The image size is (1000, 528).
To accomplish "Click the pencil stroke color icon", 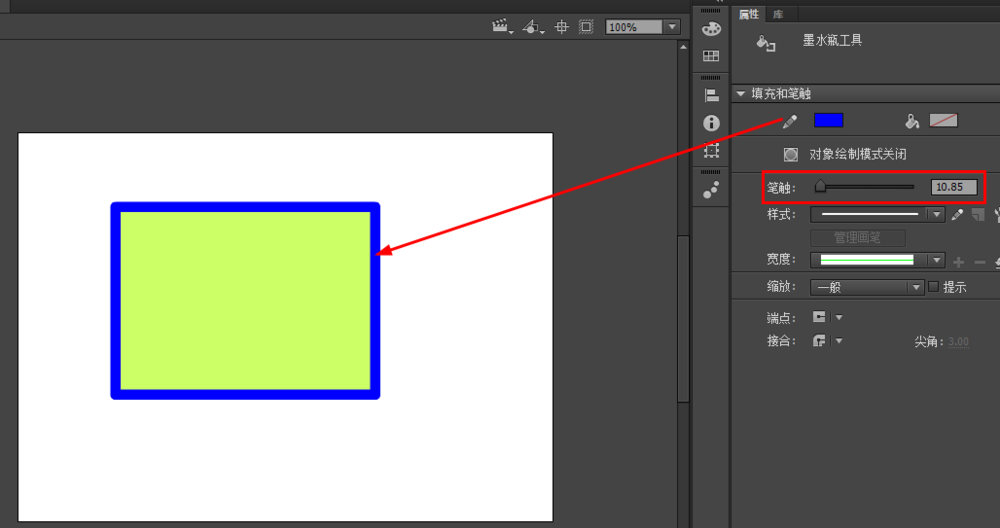I will click(x=790, y=121).
